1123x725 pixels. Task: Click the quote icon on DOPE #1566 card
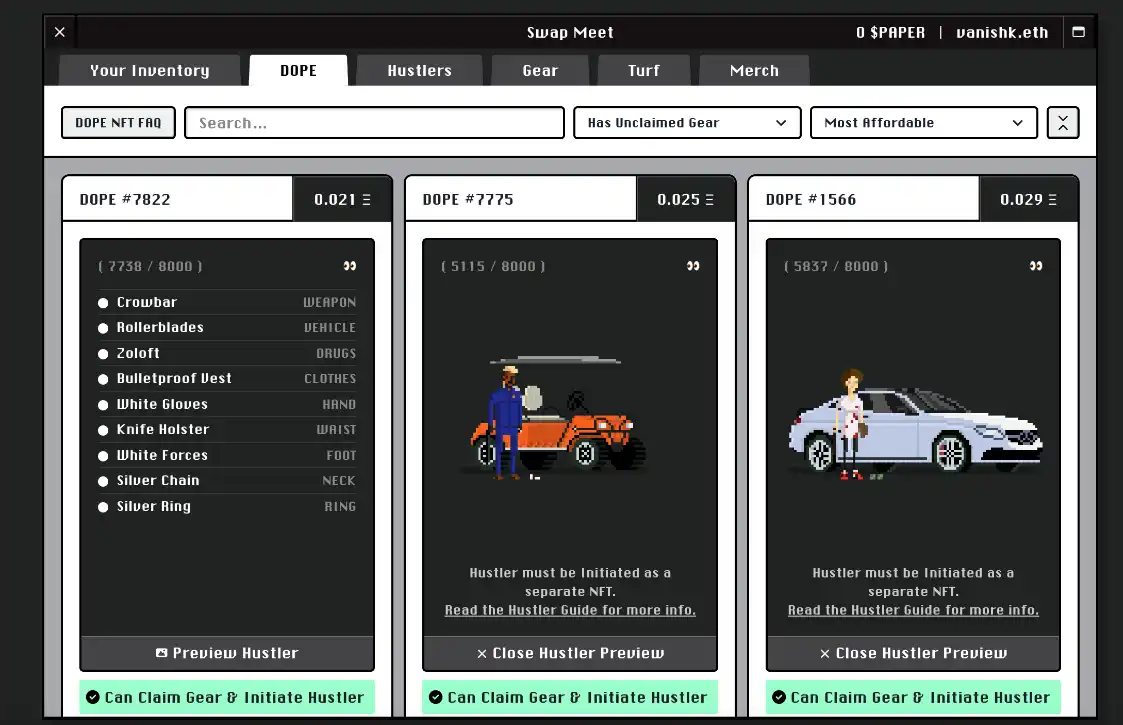click(1036, 266)
